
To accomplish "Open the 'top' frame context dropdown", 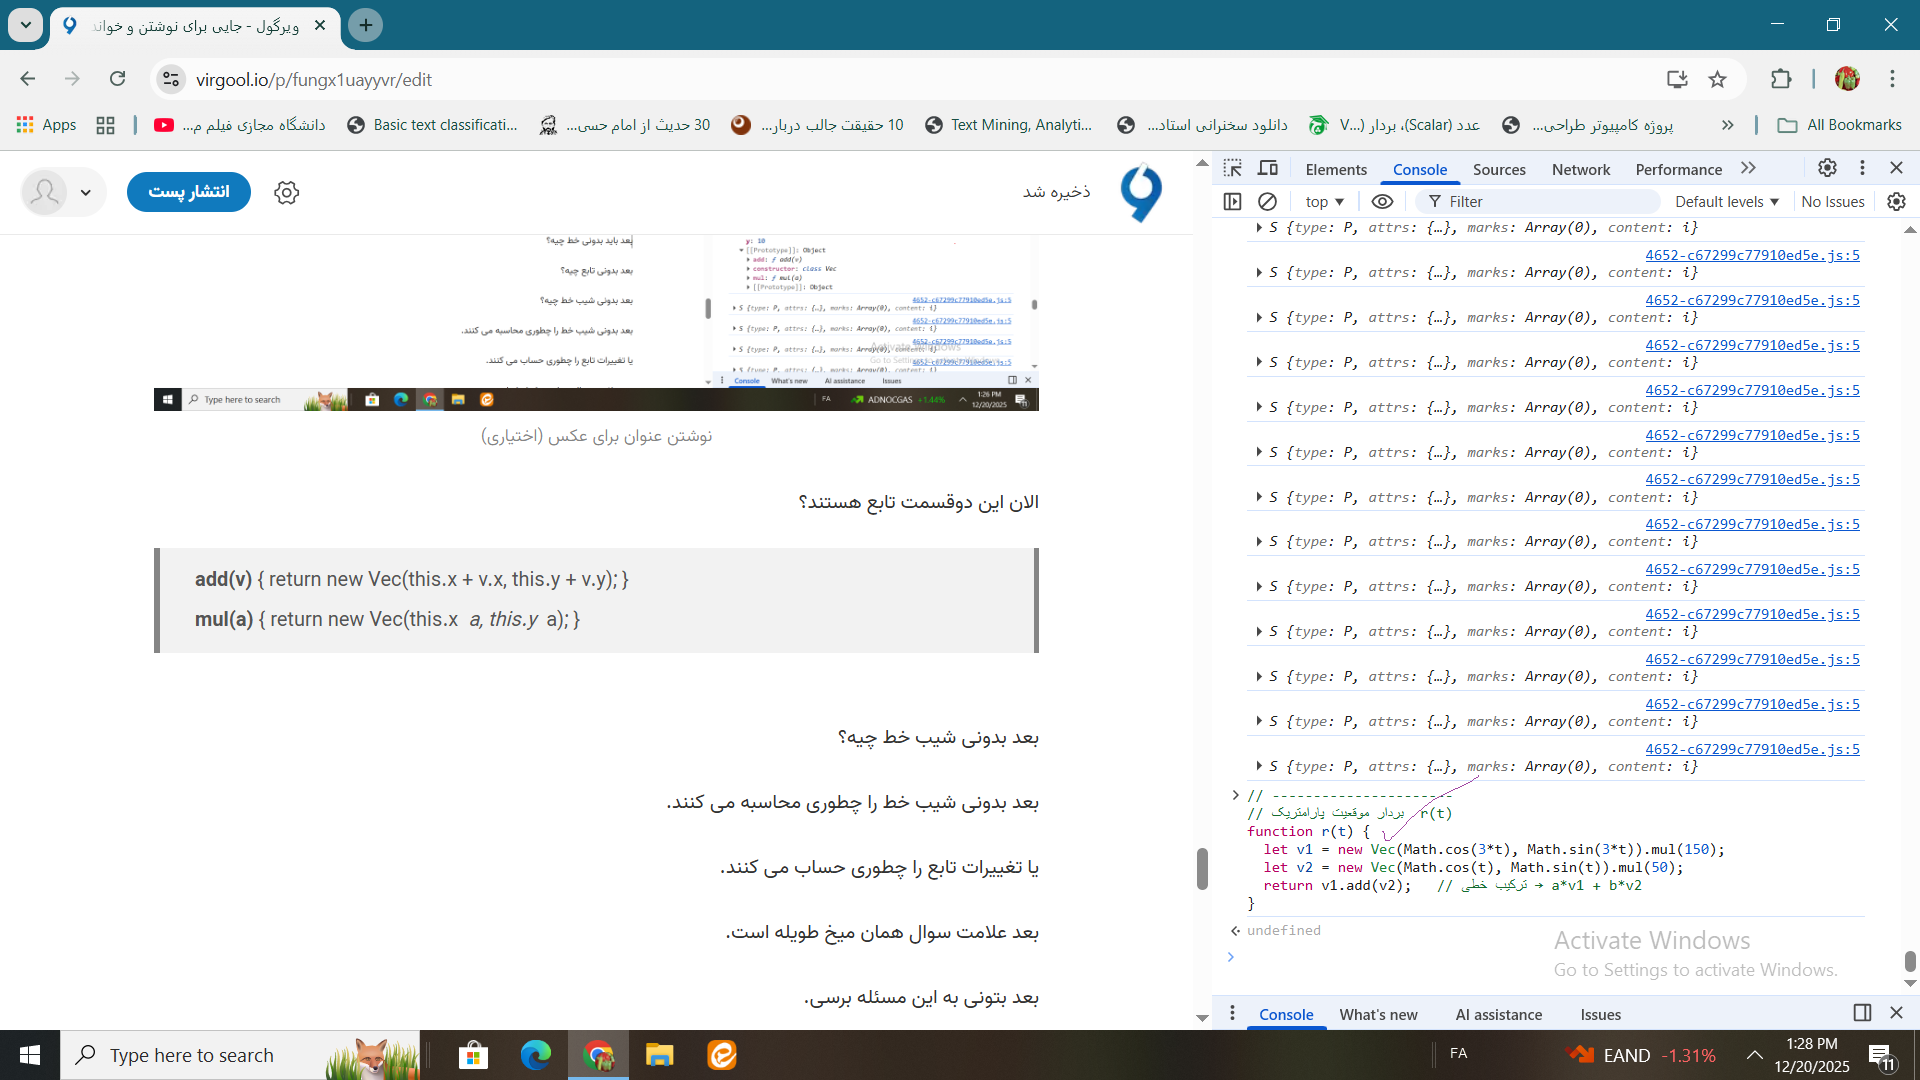I will point(1323,201).
